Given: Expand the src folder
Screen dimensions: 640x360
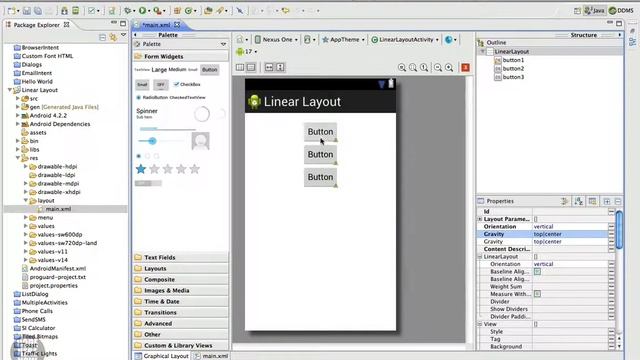Looking at the screenshot, I should point(18,98).
